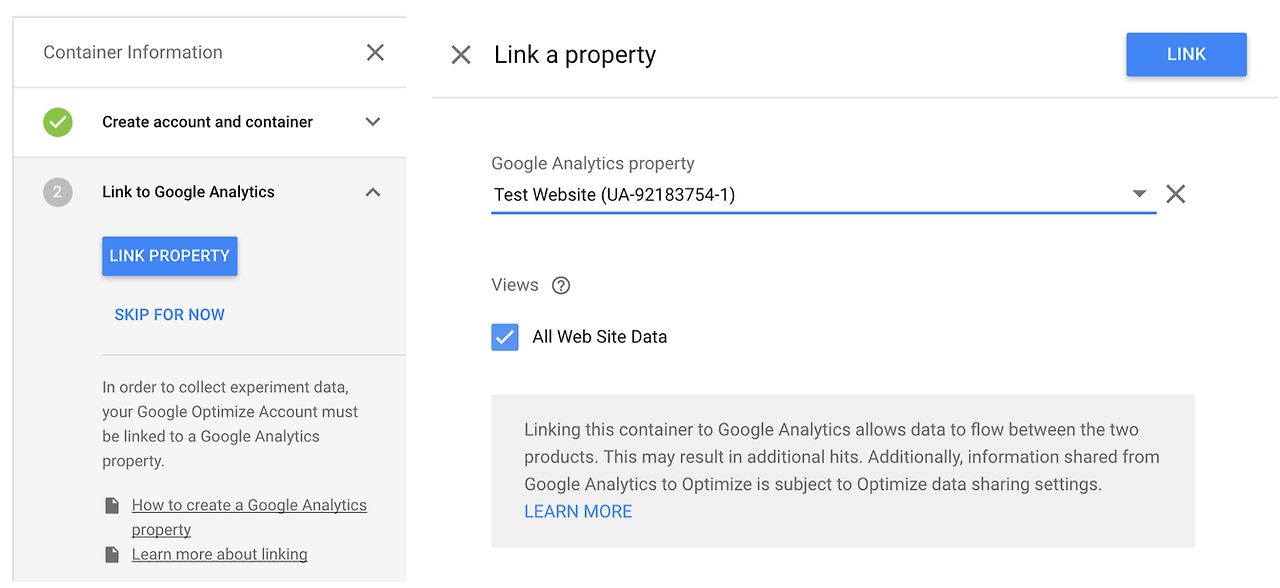Image resolution: width=1280 pixels, height=588 pixels.
Task: Collapse the Link to Google Analytics step
Action: (x=373, y=192)
